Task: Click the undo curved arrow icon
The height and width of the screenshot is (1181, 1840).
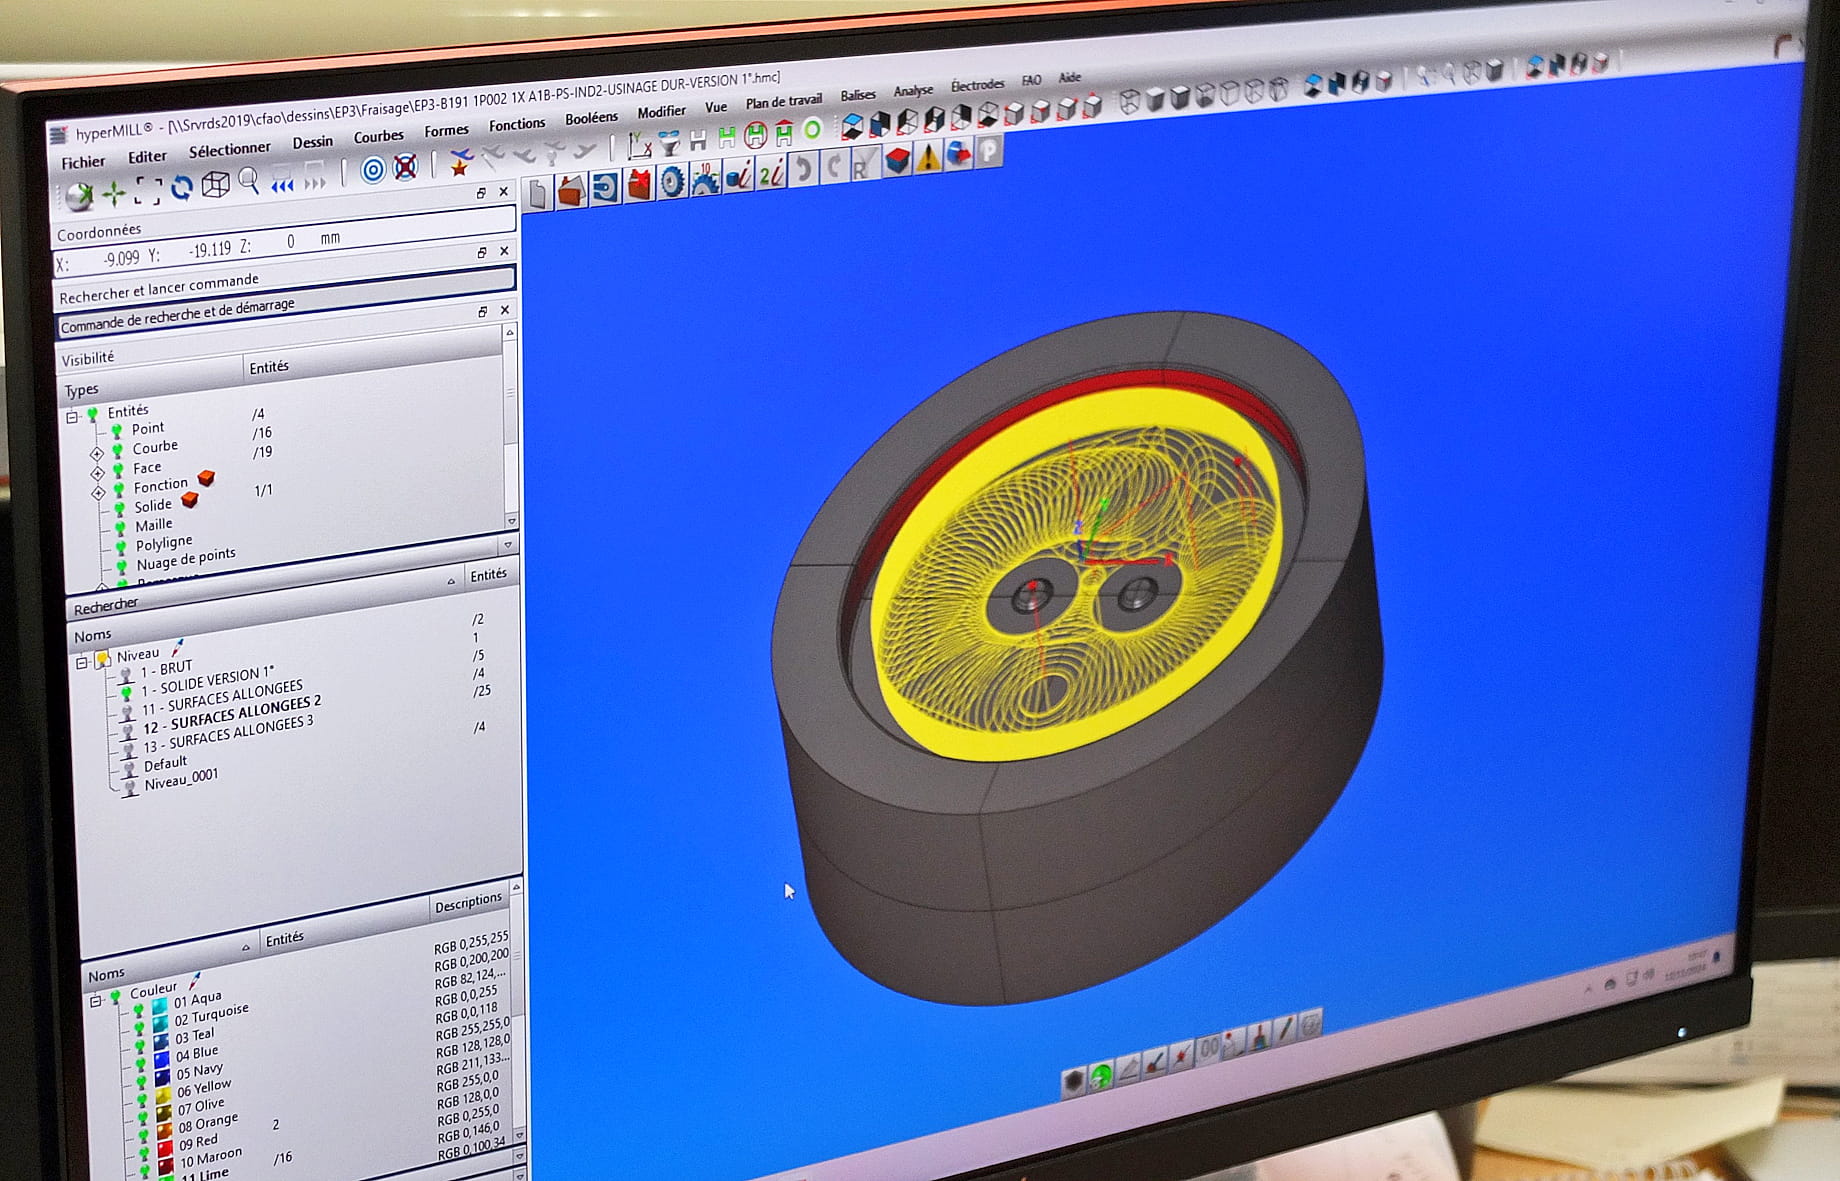Action: (x=802, y=169)
